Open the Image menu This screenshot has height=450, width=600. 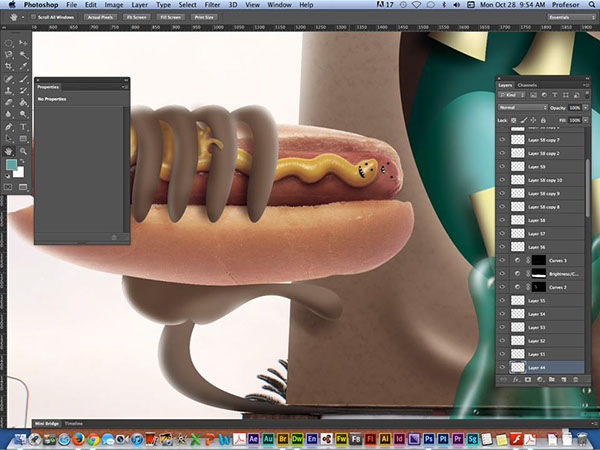tap(114, 5)
